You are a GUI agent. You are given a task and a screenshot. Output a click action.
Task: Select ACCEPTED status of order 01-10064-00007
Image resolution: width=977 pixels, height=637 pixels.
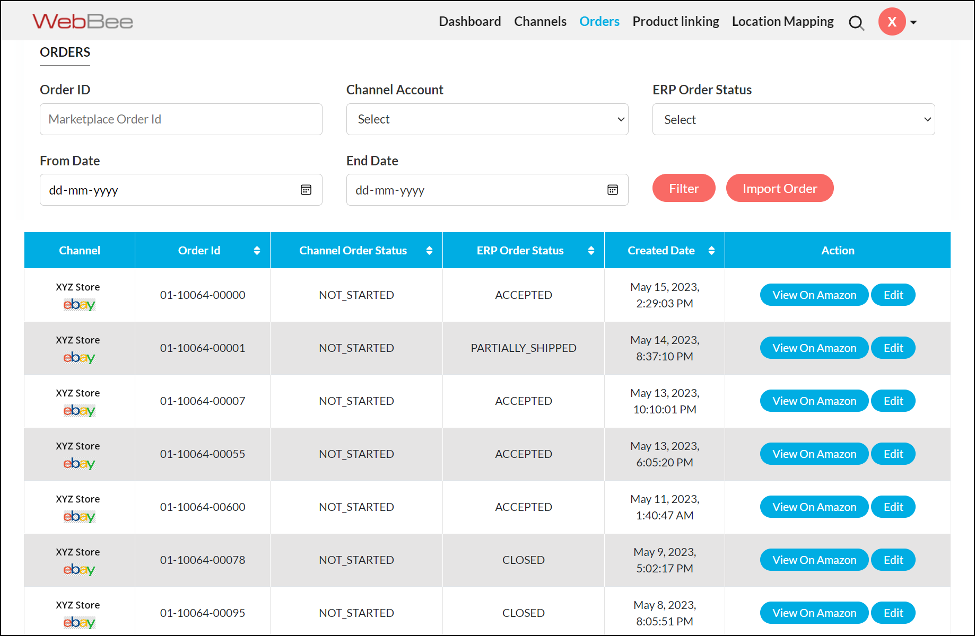pyautogui.click(x=523, y=401)
